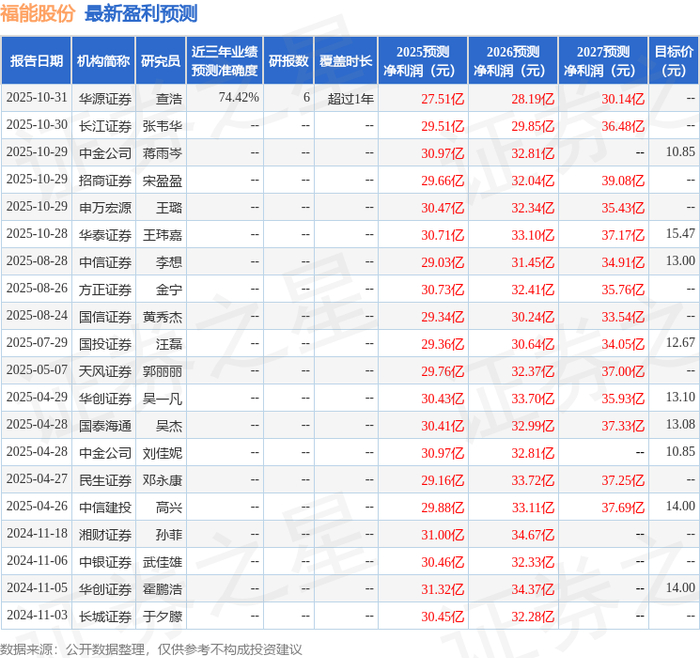Screen dimensions: 700x658
Task: Click the 2027预测净利润 column header
Action: click(603, 61)
